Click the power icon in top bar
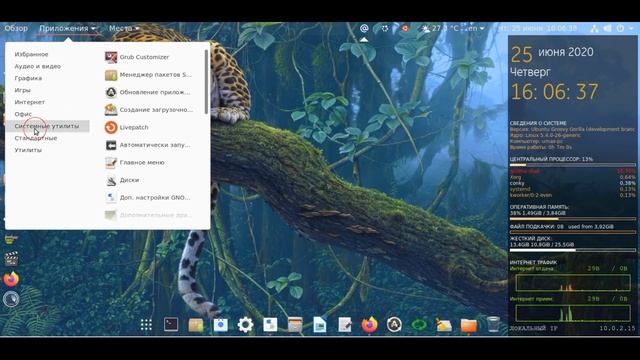Viewport: 640px width, 360px height. click(x=620, y=28)
